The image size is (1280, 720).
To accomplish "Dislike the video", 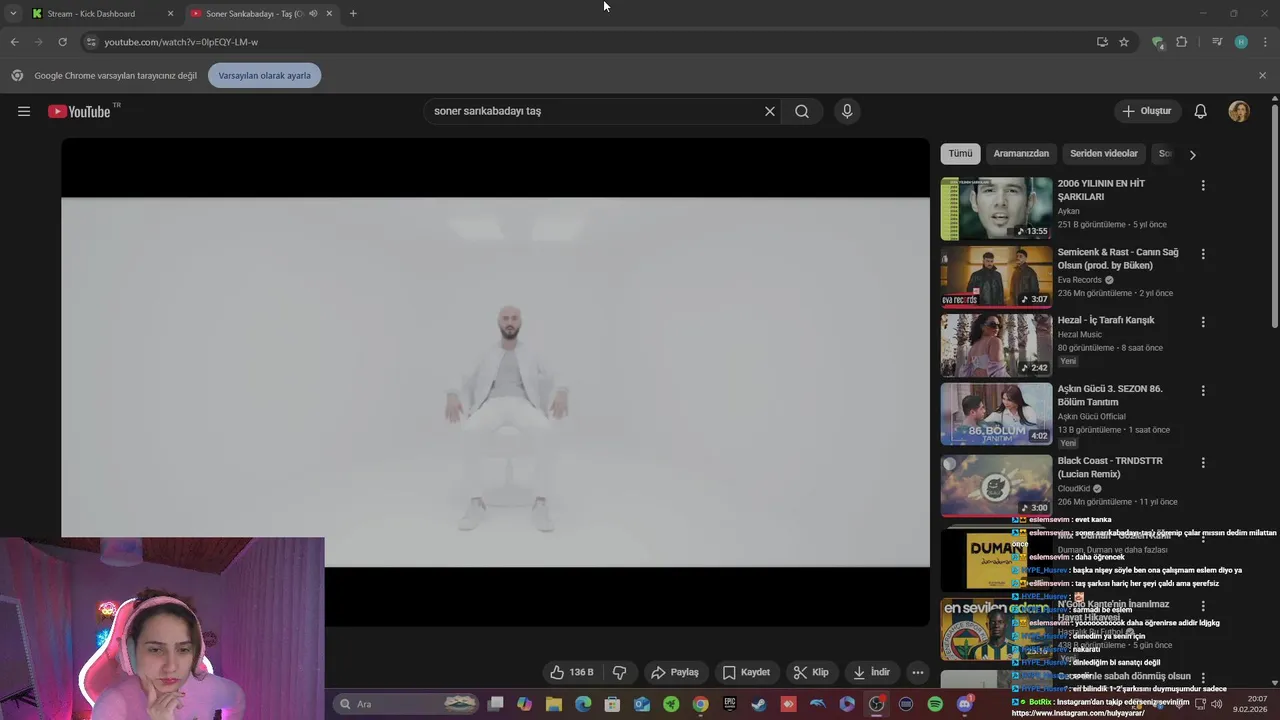I will pyautogui.click(x=619, y=672).
